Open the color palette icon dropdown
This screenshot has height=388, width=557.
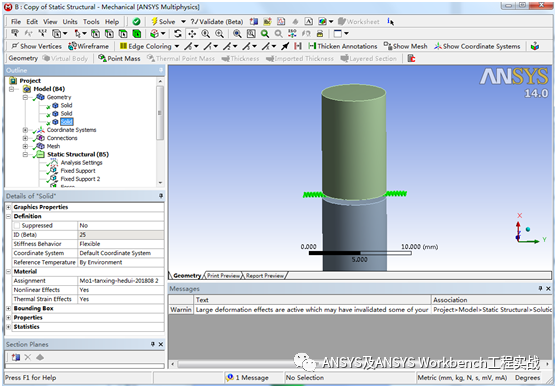(331, 22)
